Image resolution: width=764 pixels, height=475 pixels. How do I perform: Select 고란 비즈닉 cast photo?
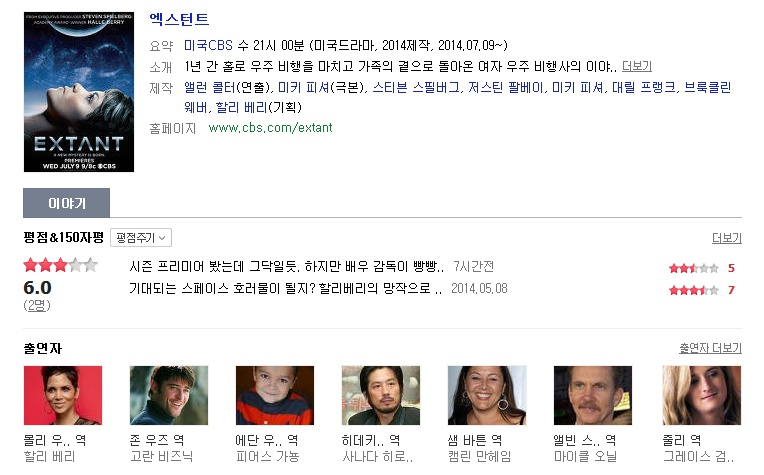pyautogui.click(x=169, y=396)
